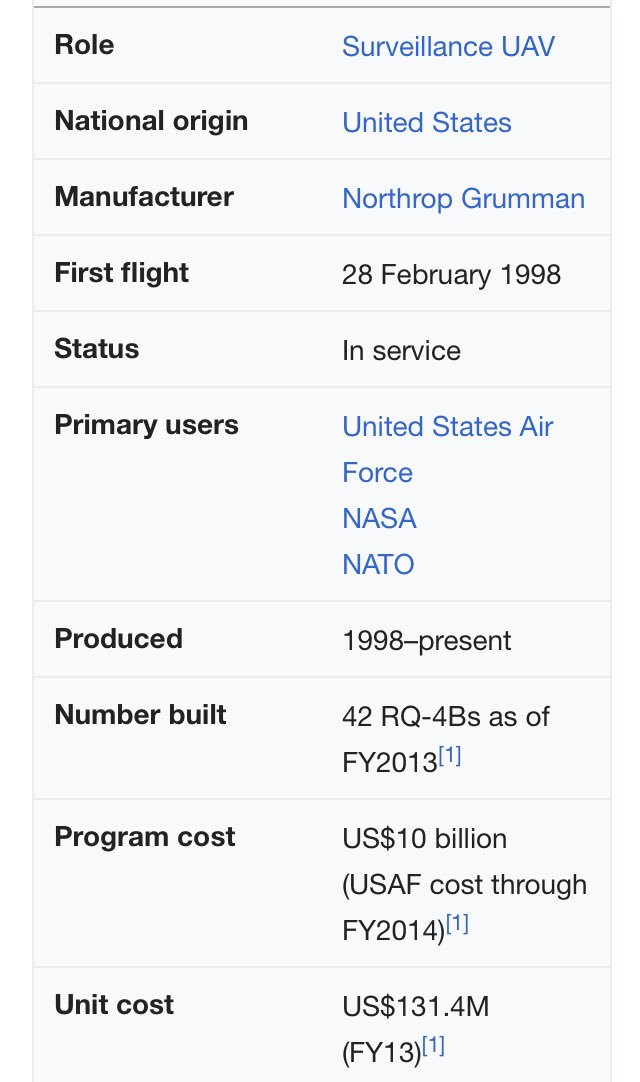This screenshot has height=1082, width=640.
Task: Click the "Primary users" row label
Action: (x=146, y=424)
